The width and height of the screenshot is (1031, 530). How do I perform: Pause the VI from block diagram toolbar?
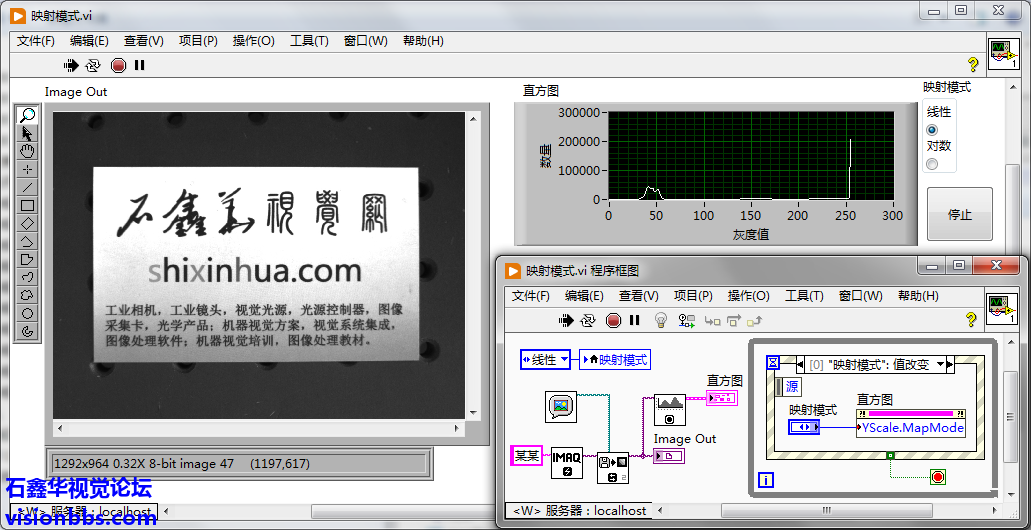pos(634,320)
